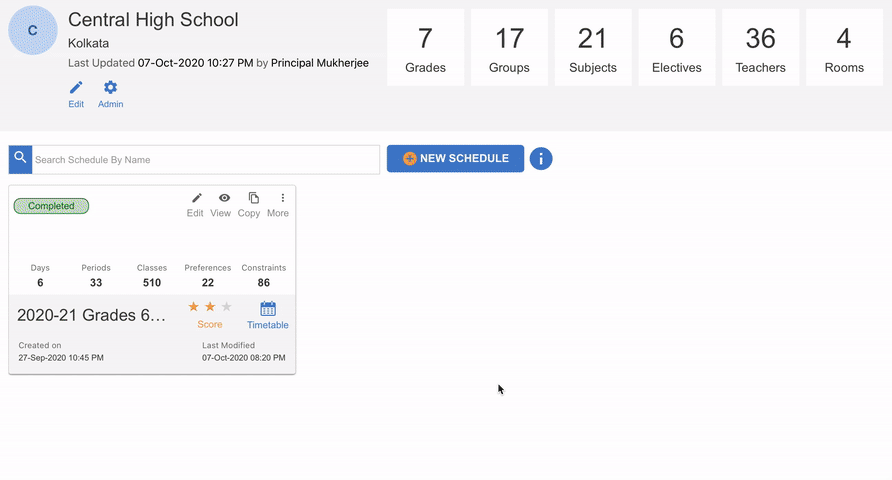The height and width of the screenshot is (480, 892).
Task: Click the Central High School heading
Action: coord(153,20)
